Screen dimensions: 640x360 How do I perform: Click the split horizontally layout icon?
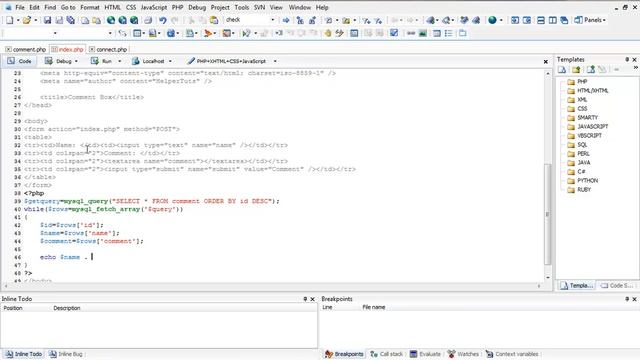click(541, 20)
